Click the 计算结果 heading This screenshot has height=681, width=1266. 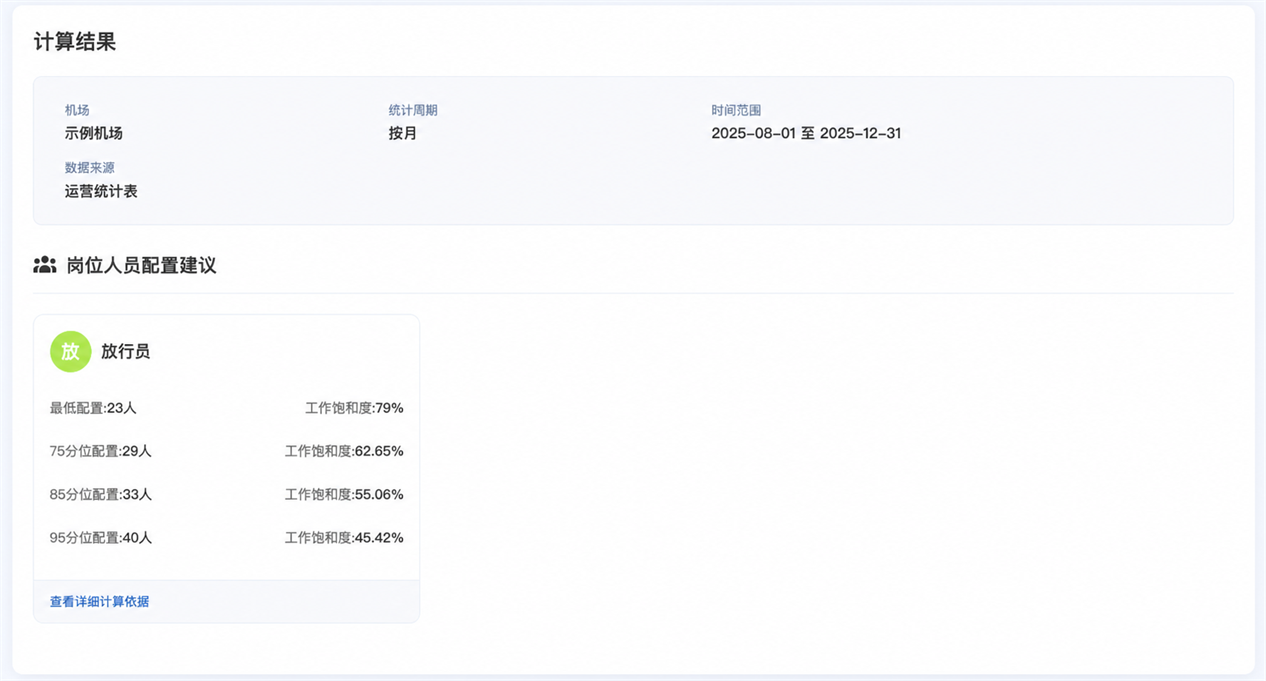pos(75,42)
